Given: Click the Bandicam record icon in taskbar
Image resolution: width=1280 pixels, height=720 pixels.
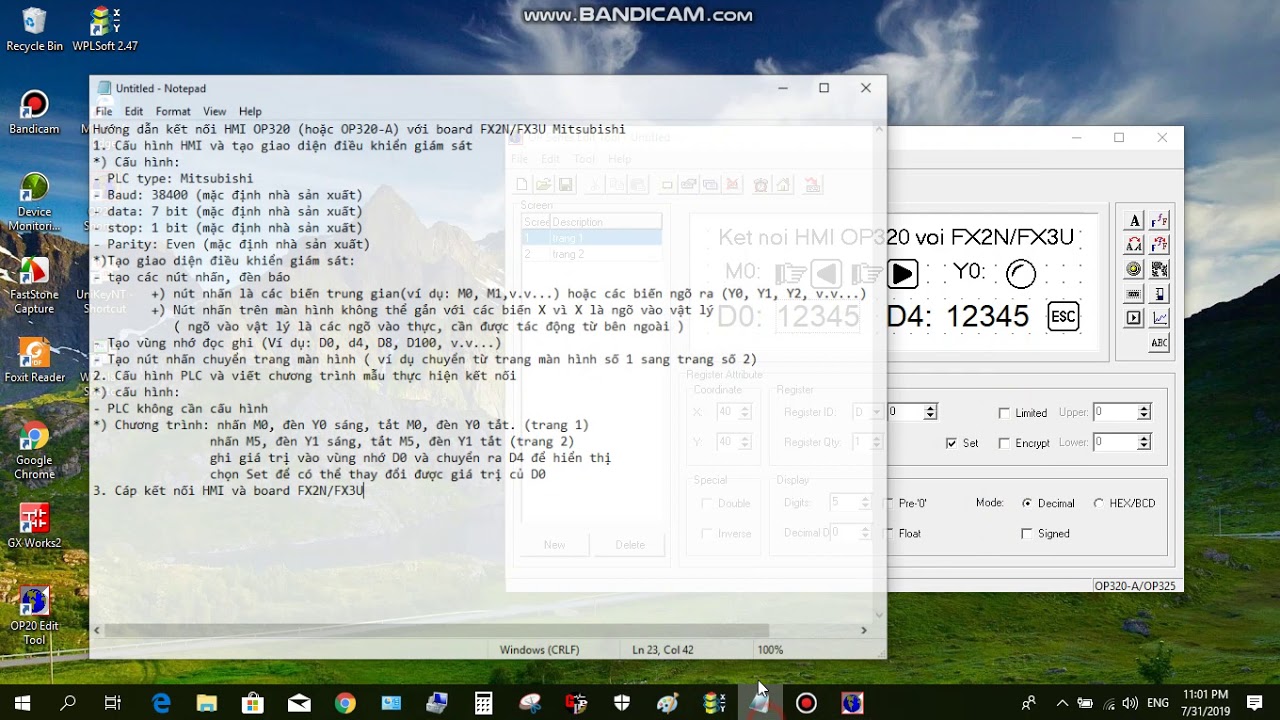Looking at the screenshot, I should click(806, 703).
